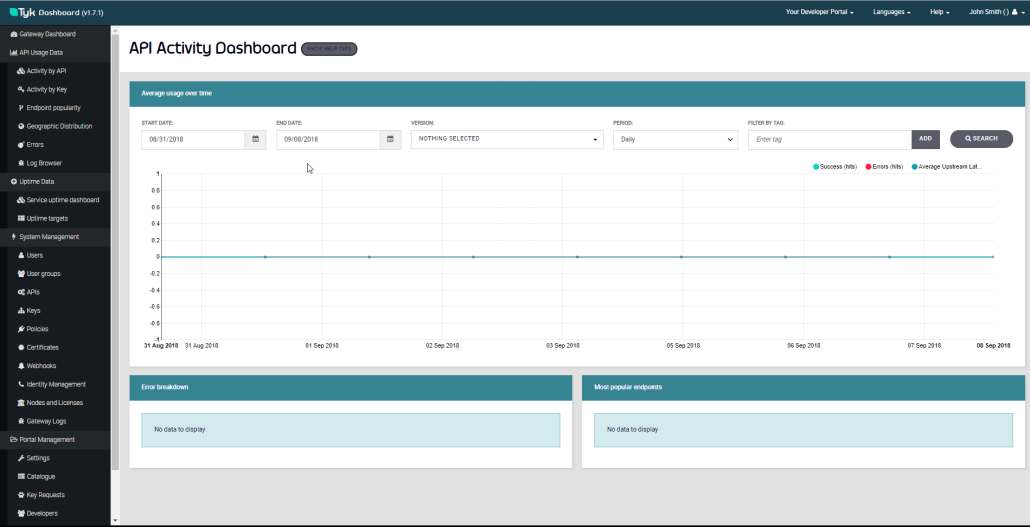Open the Log Browser sidebar item
The width and height of the screenshot is (1030, 527).
coord(43,163)
